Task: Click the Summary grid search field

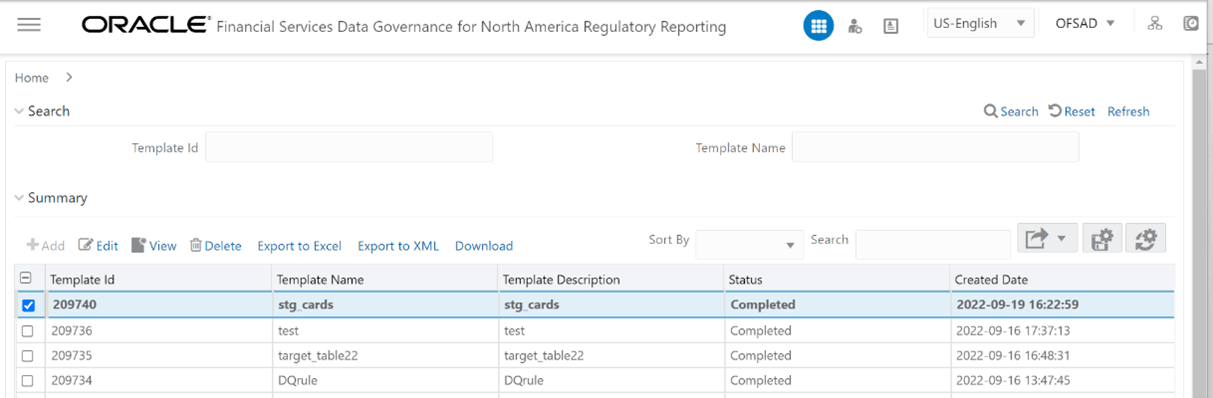Action: [933, 244]
